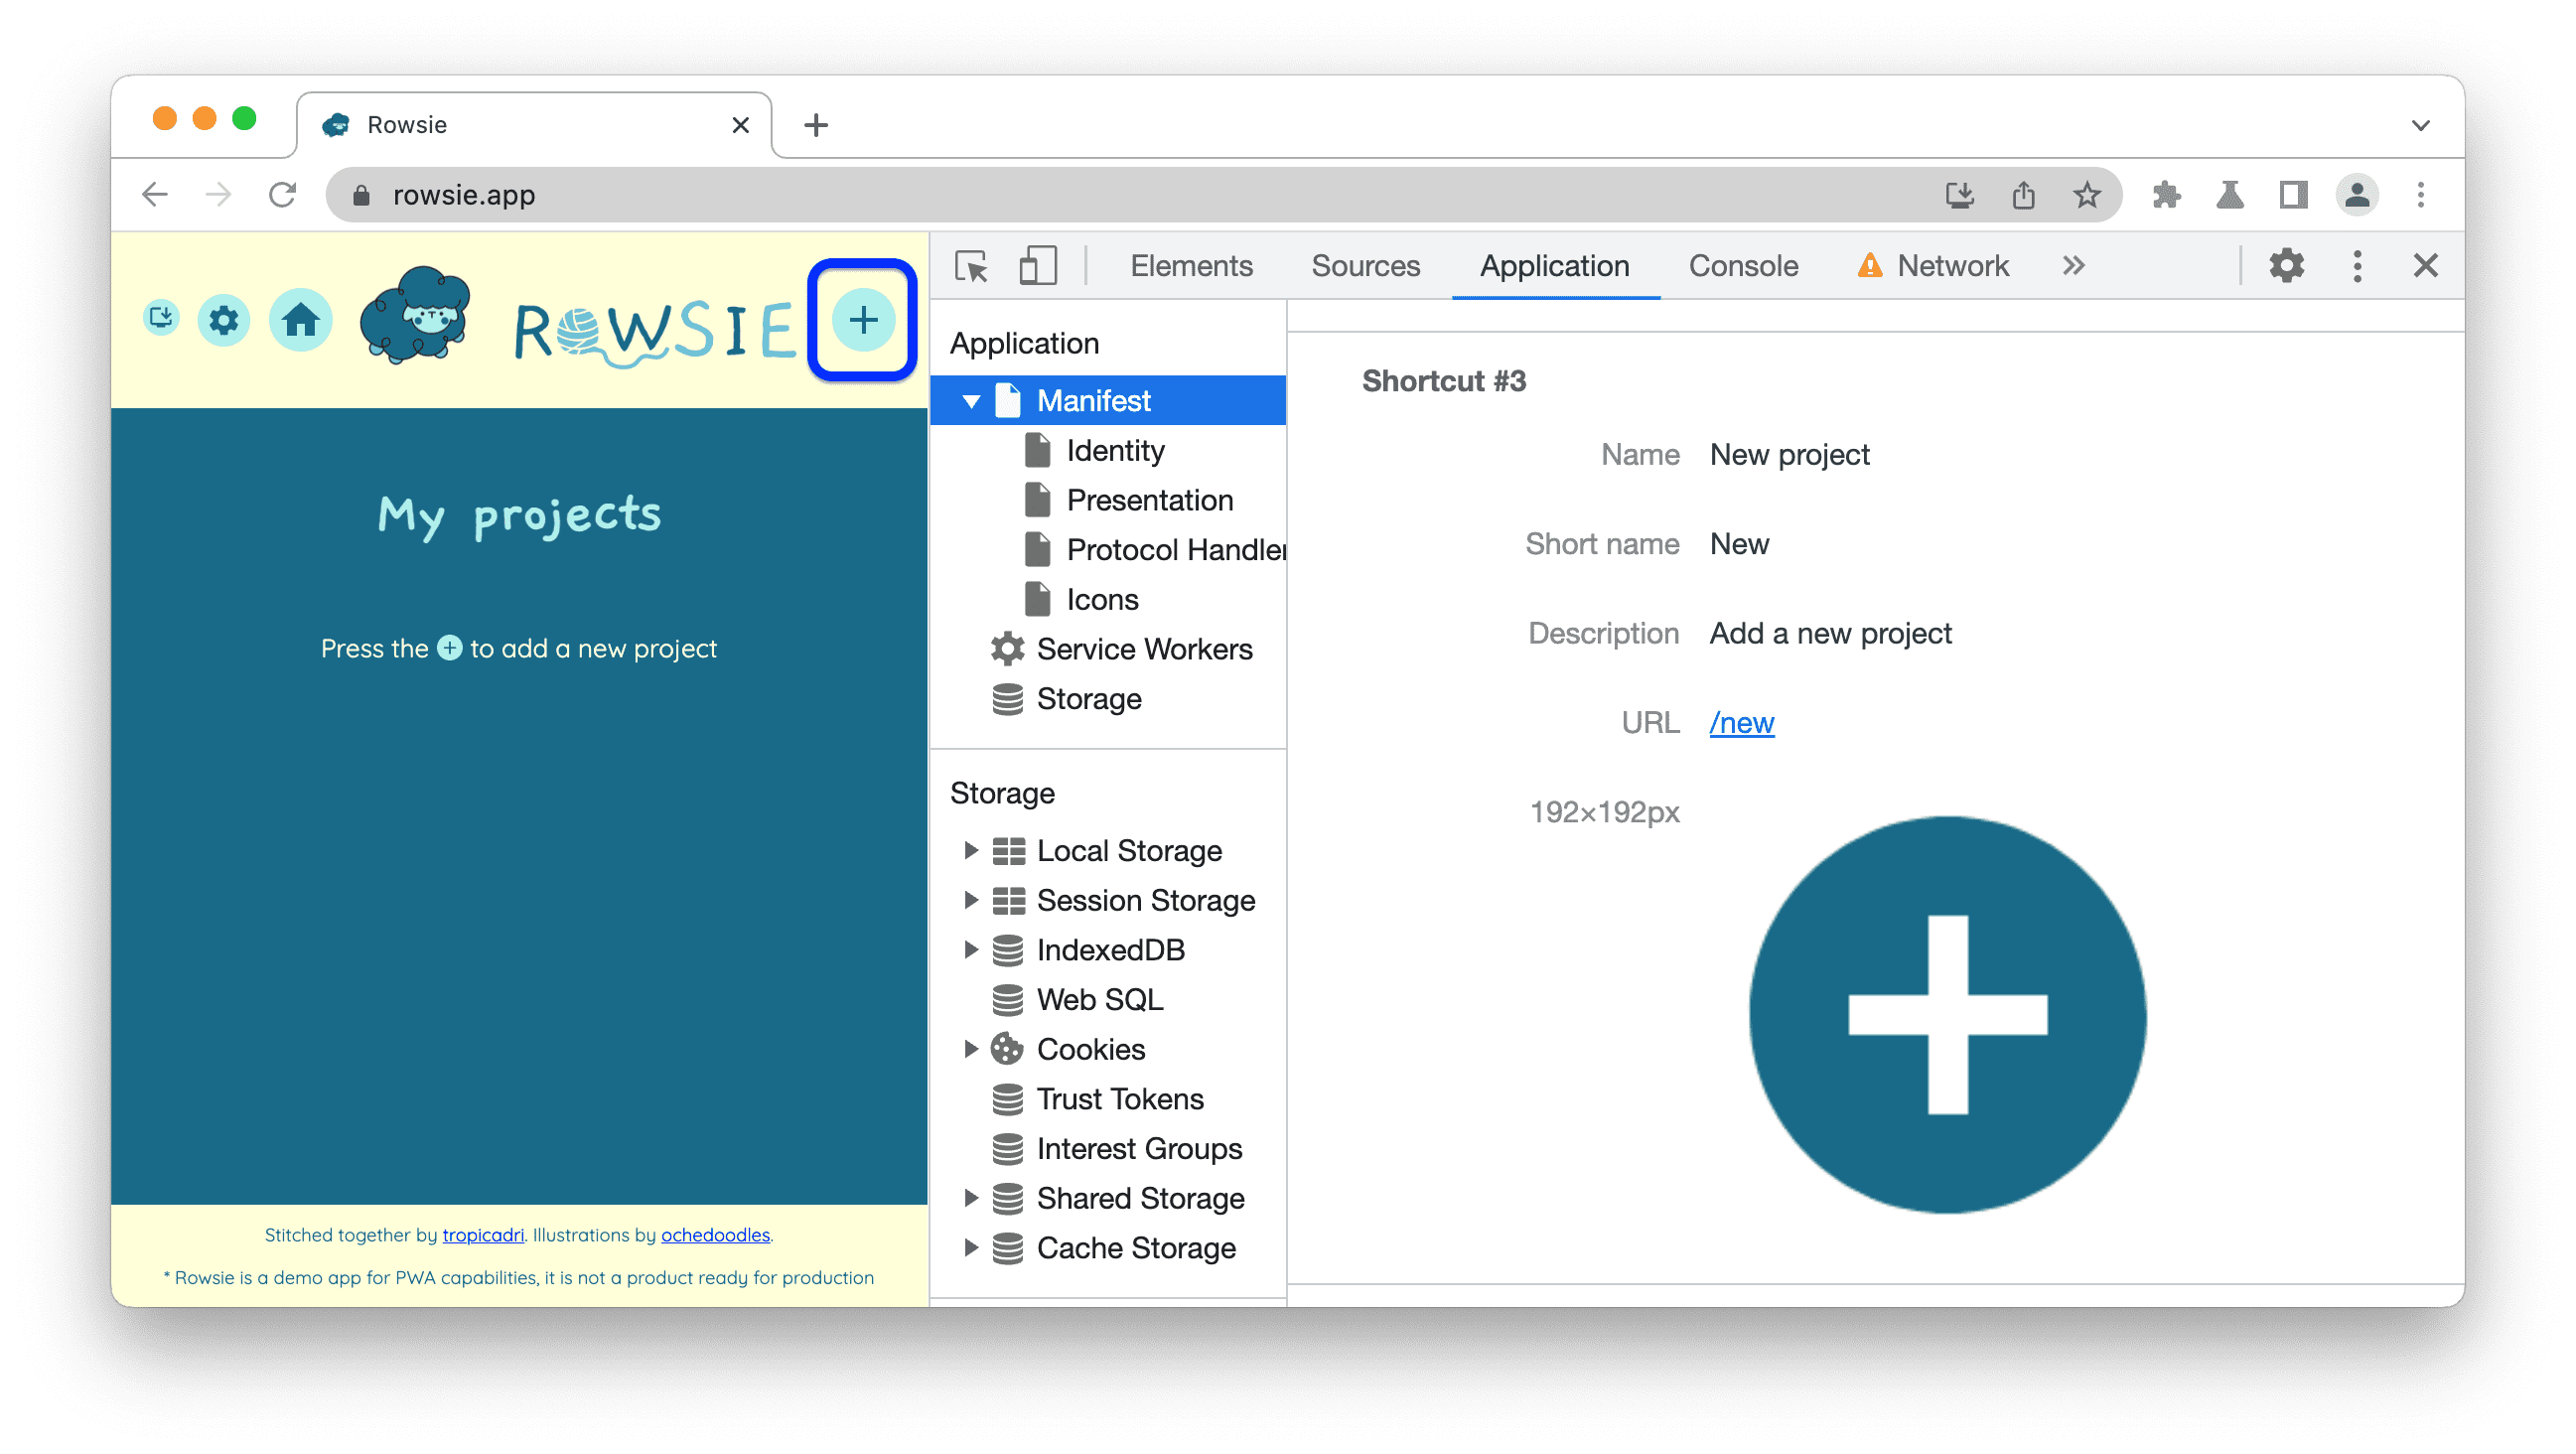Click the Manifest file icon
Image resolution: width=2576 pixels, height=1454 pixels.
pyautogui.click(x=1003, y=400)
